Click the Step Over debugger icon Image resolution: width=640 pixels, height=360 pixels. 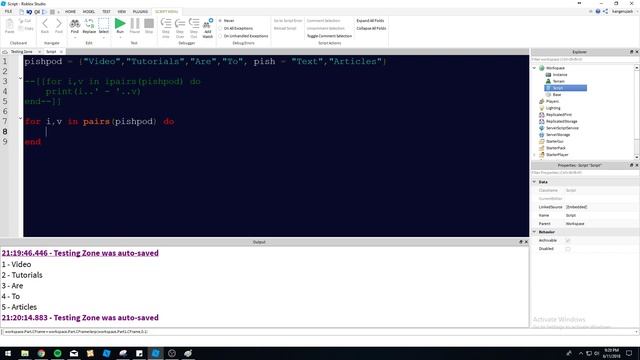point(180,23)
